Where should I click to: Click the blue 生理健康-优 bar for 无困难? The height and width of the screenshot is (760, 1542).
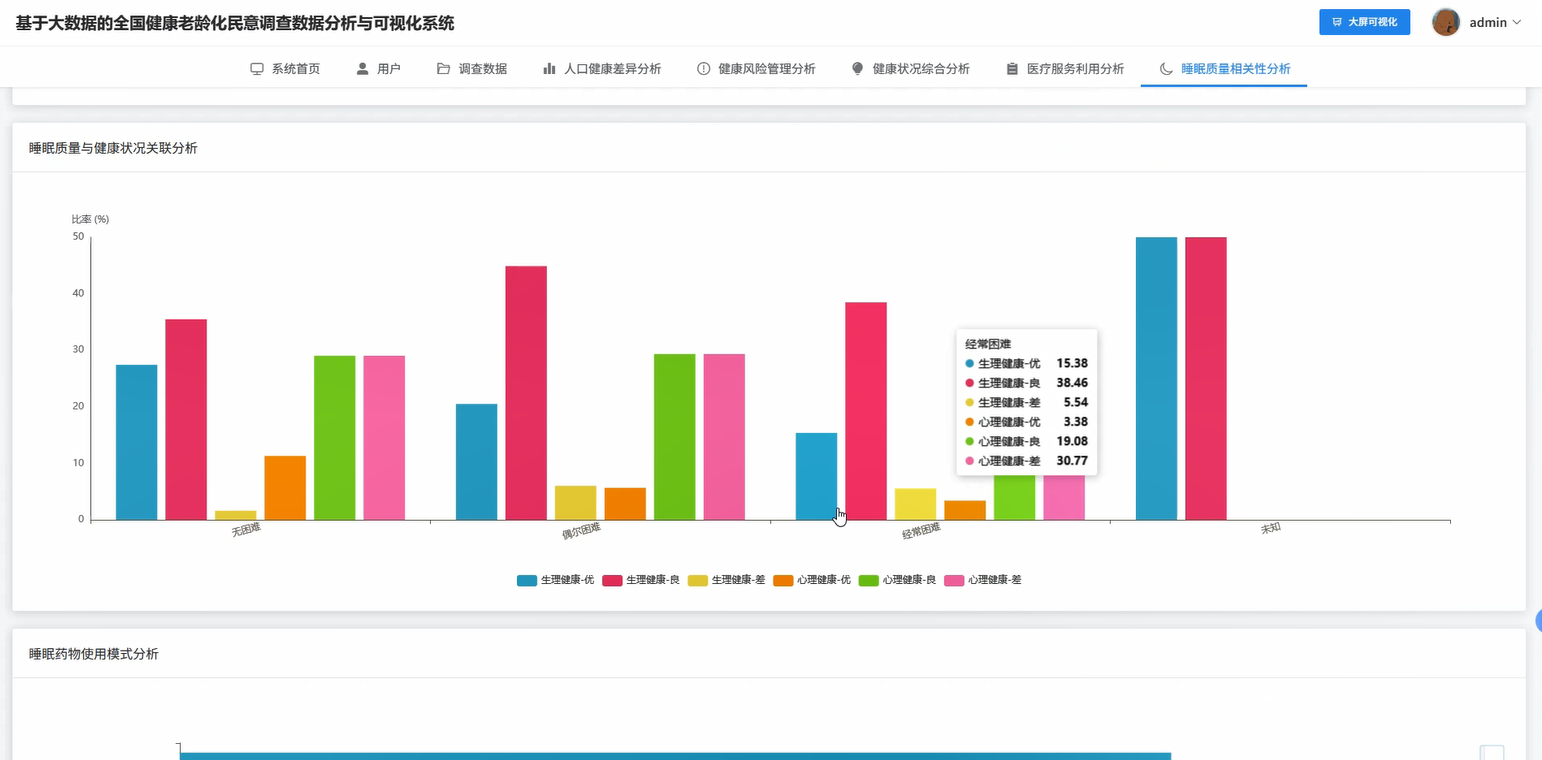(x=137, y=442)
